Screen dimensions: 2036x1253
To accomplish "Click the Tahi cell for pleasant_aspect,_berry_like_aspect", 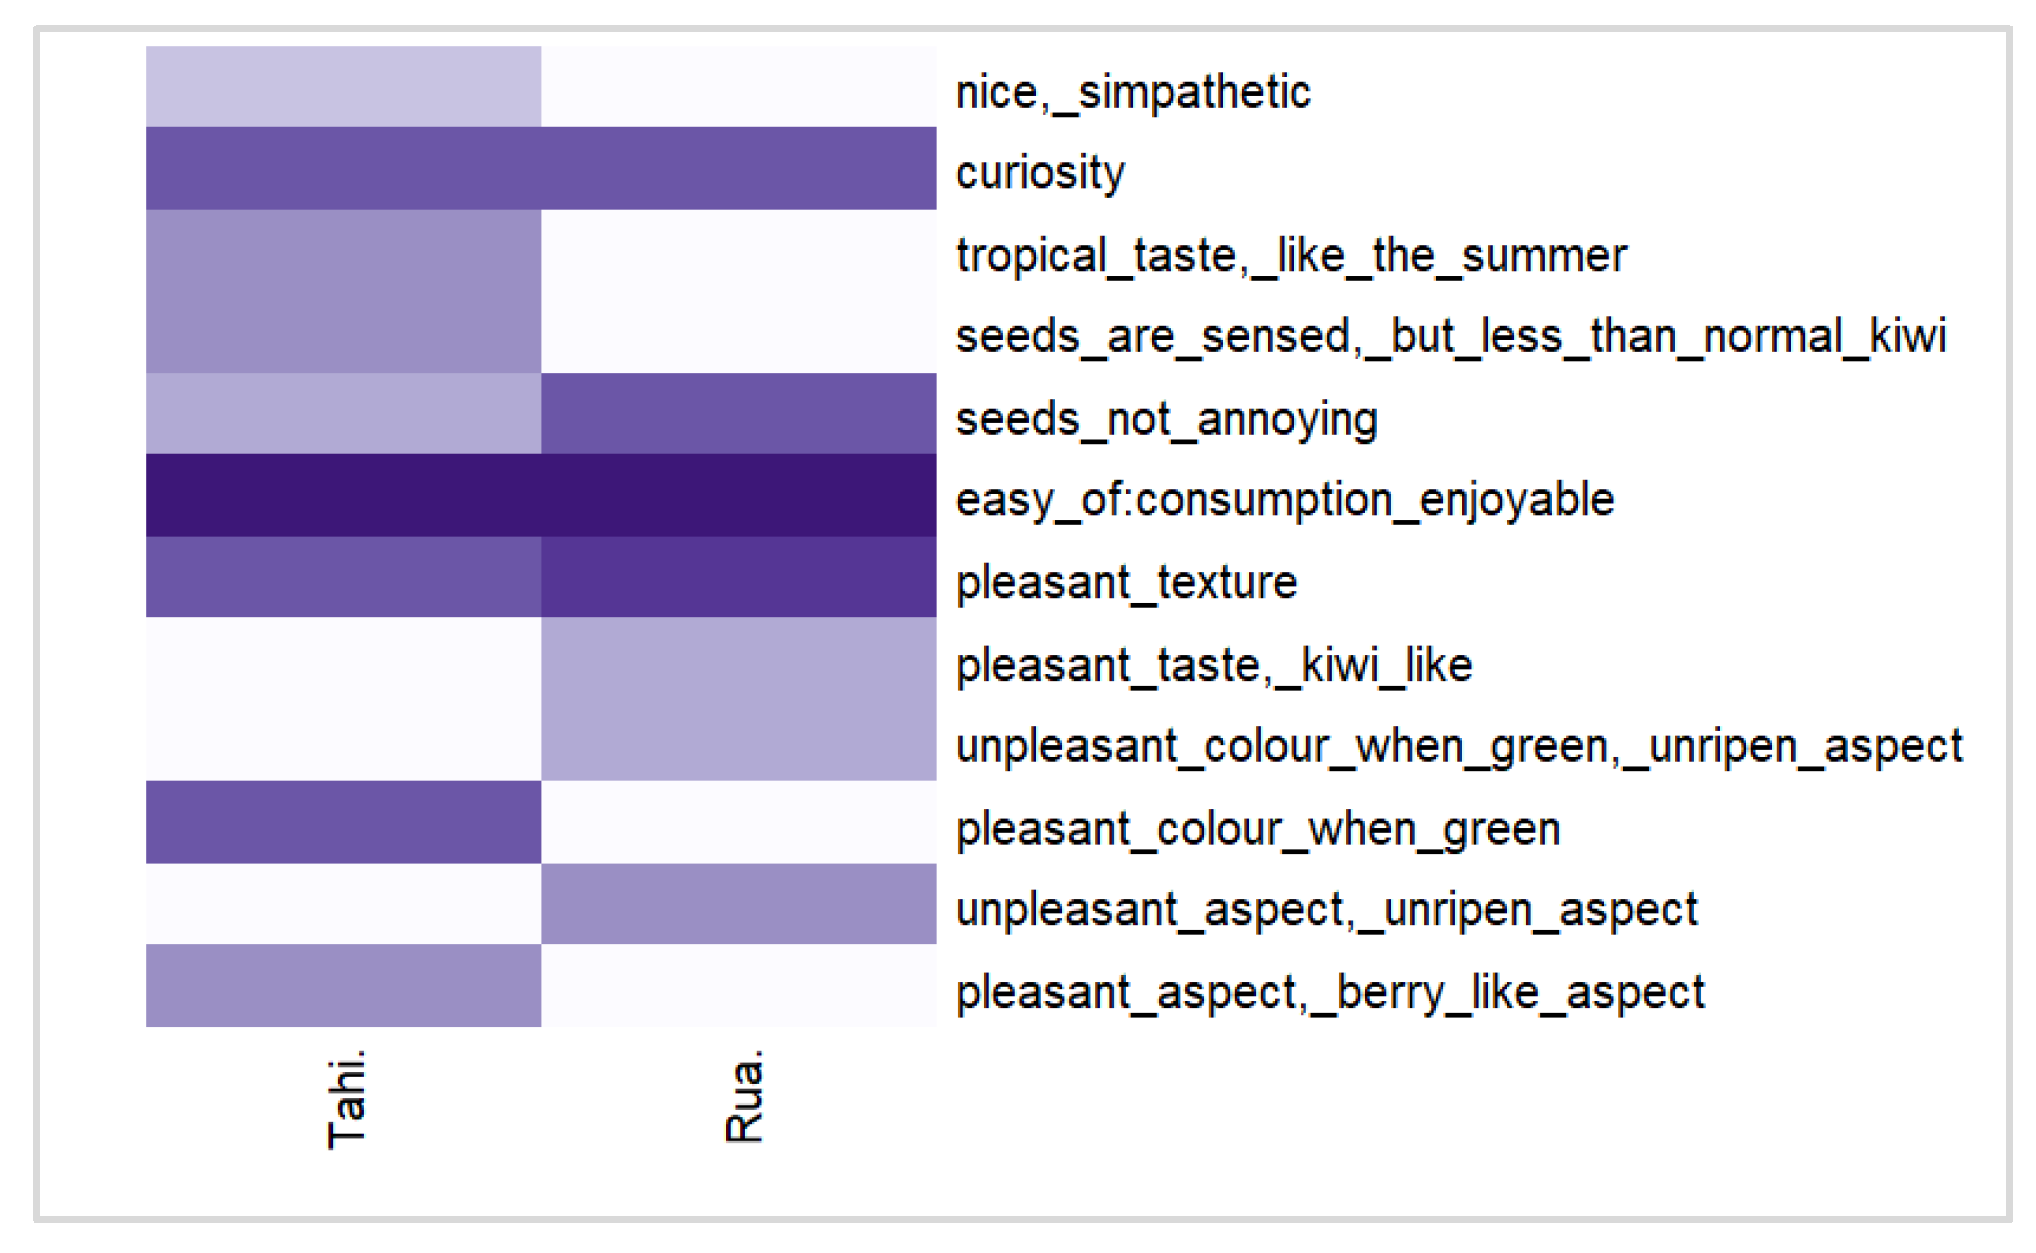I will coord(343,986).
